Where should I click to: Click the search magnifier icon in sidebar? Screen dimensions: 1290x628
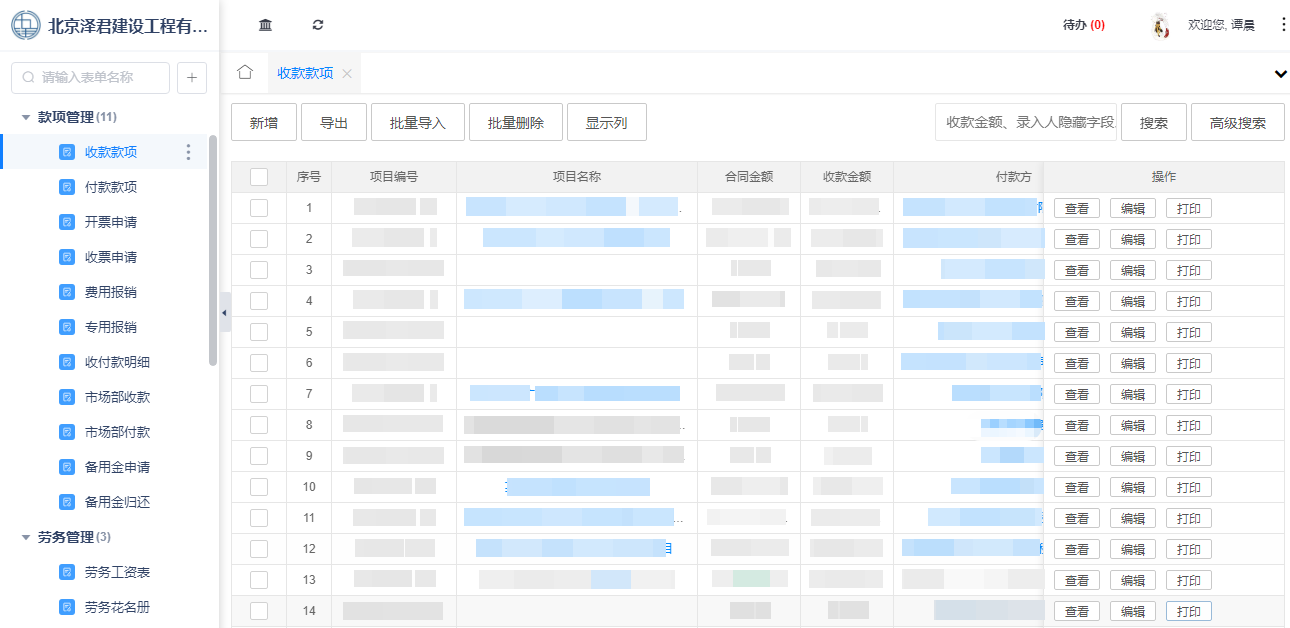[28, 77]
